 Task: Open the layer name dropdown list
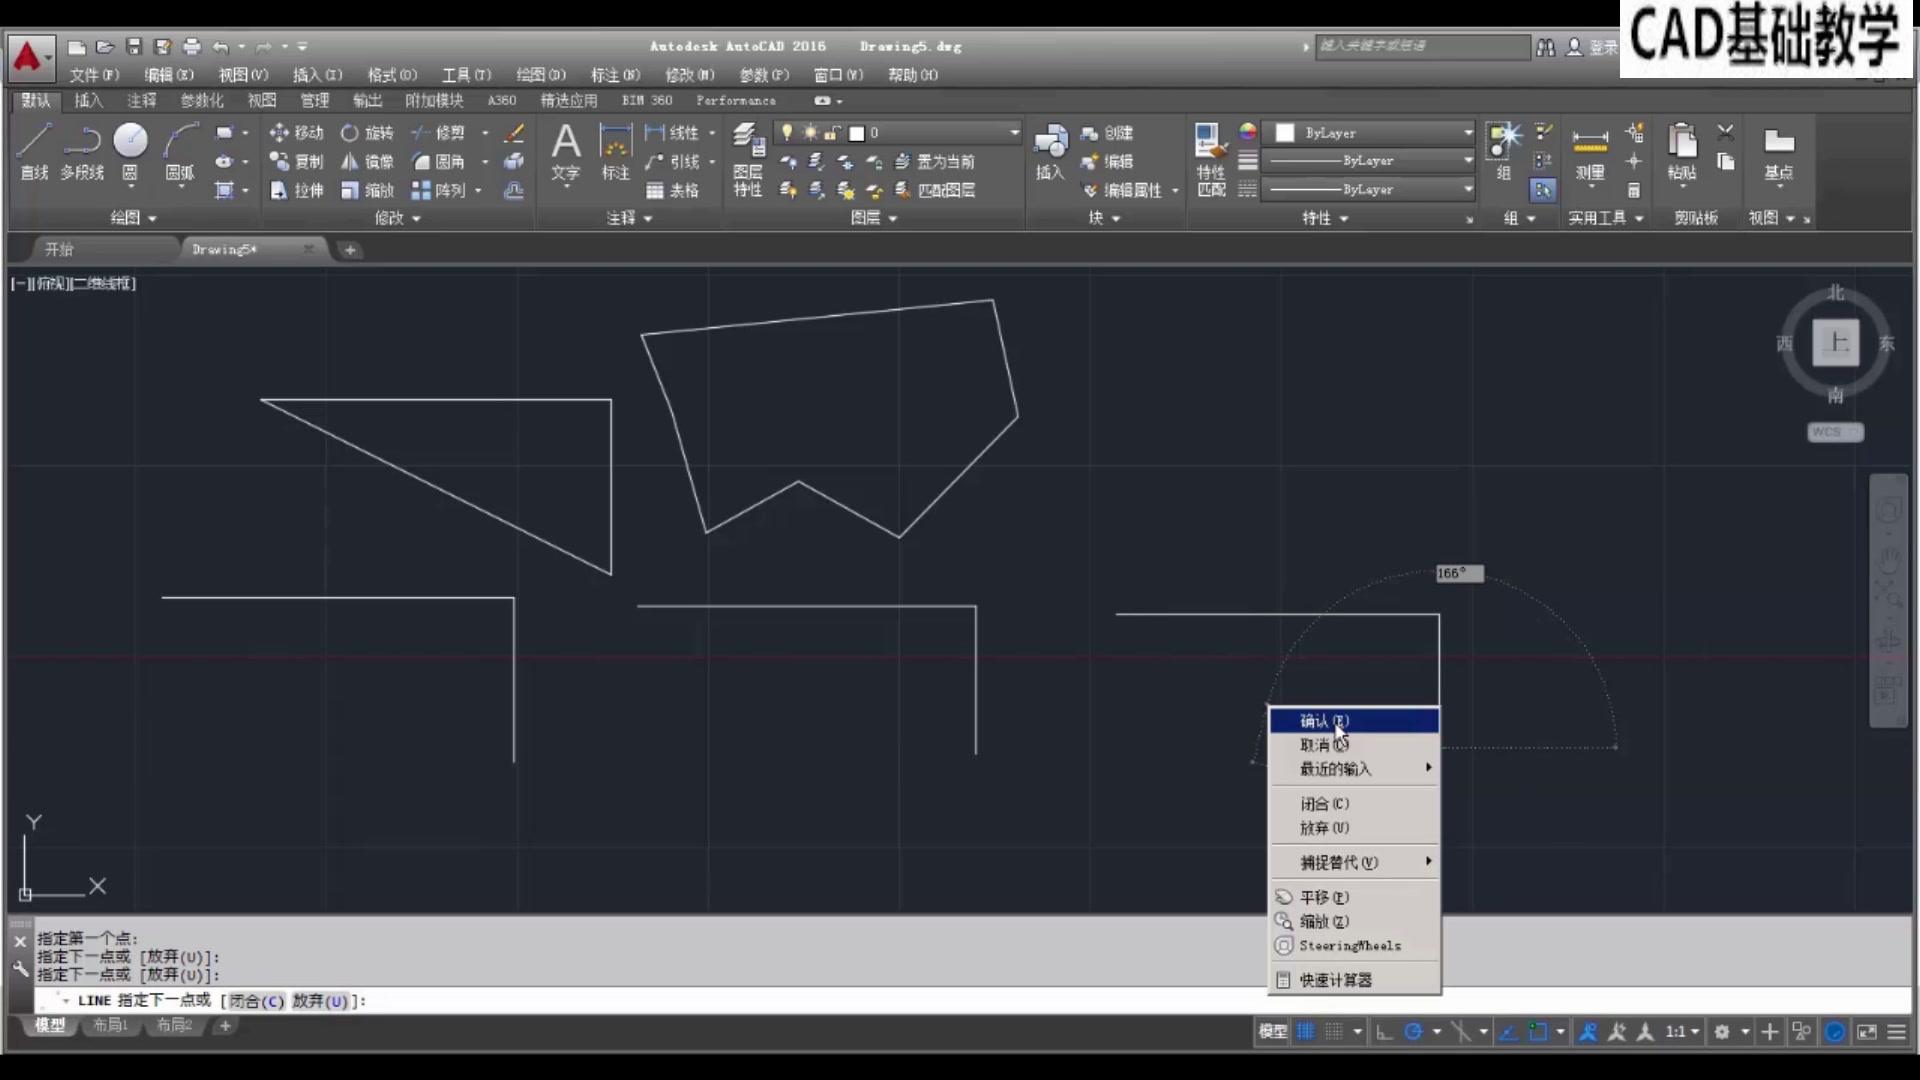pos(1014,132)
